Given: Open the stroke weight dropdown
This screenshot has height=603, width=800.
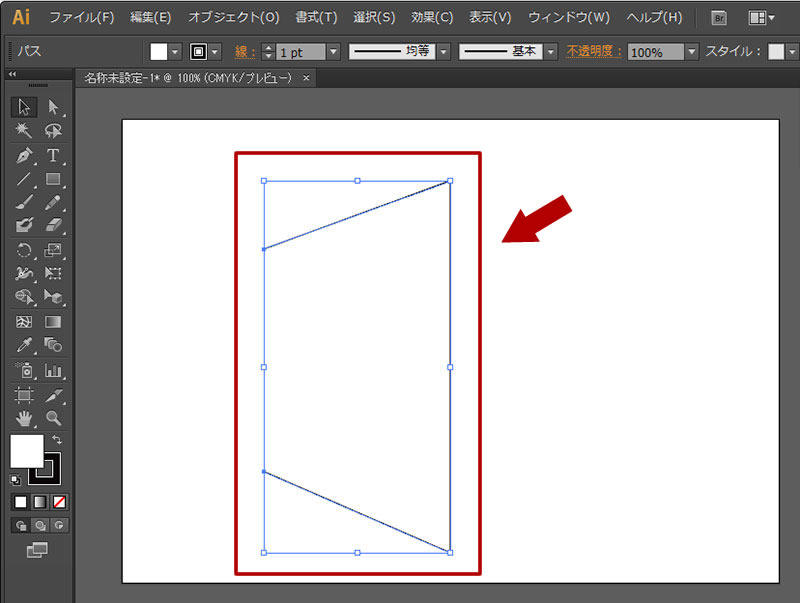Looking at the screenshot, I should 335,50.
